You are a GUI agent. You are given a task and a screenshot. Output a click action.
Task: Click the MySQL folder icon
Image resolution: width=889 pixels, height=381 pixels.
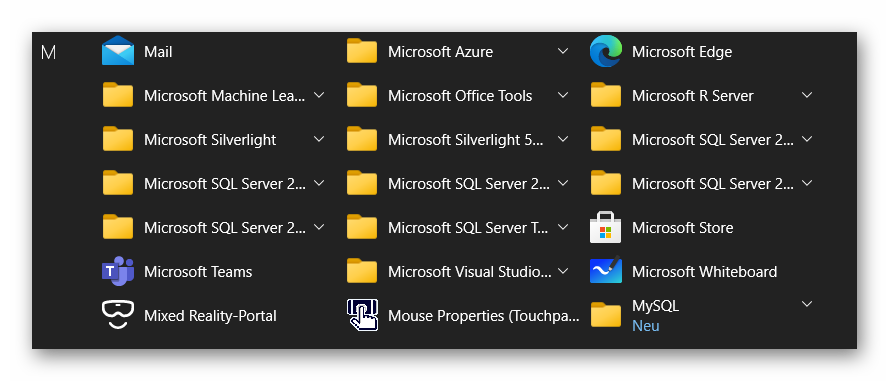coord(606,315)
